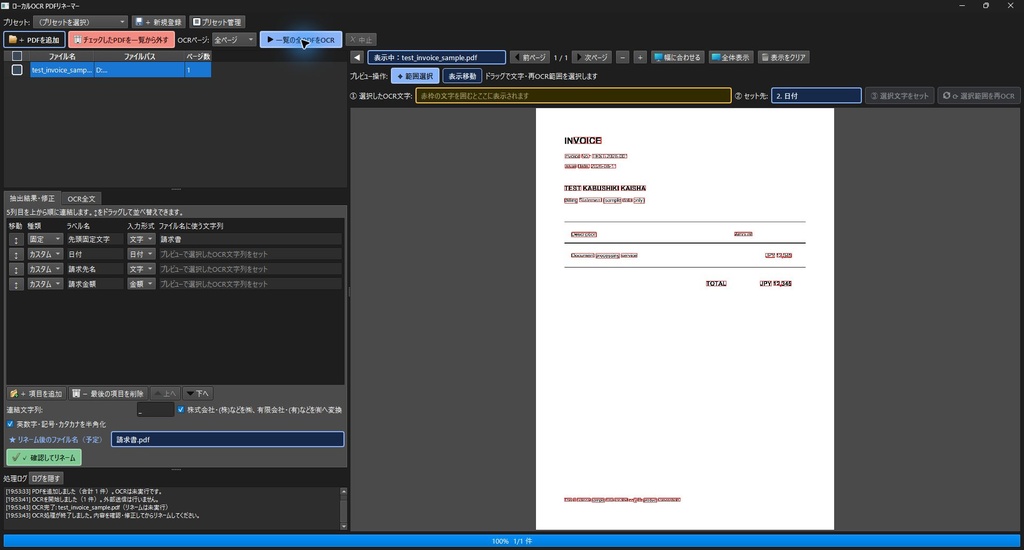The image size is (1024, 550).
Task: Click 請求金額 label name field
Action: click(x=95, y=284)
